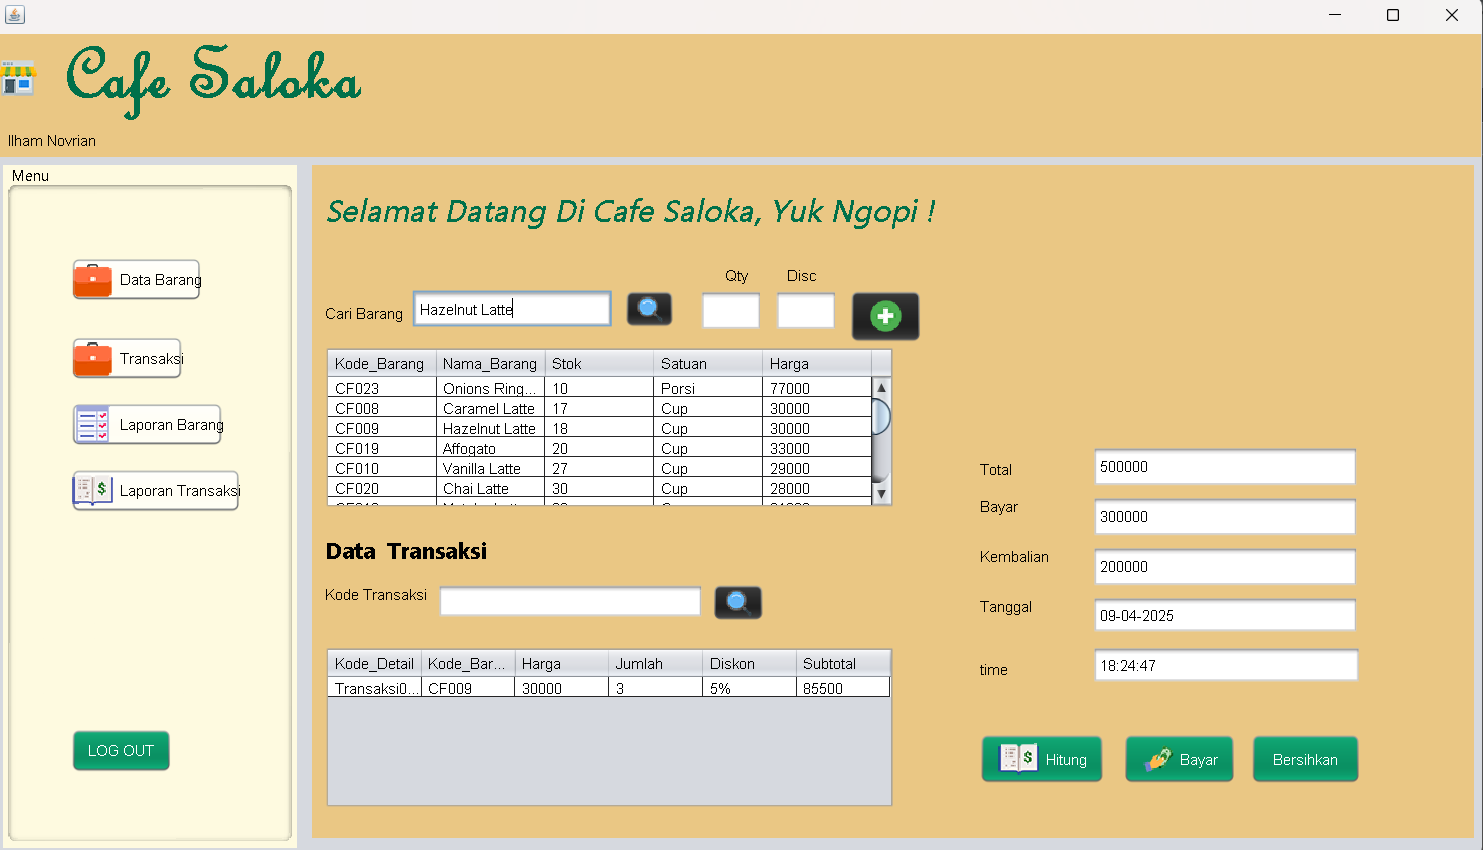Click the Kode Transaksi search magnifier icon
Screen dimensions: 1483x850
pos(738,602)
